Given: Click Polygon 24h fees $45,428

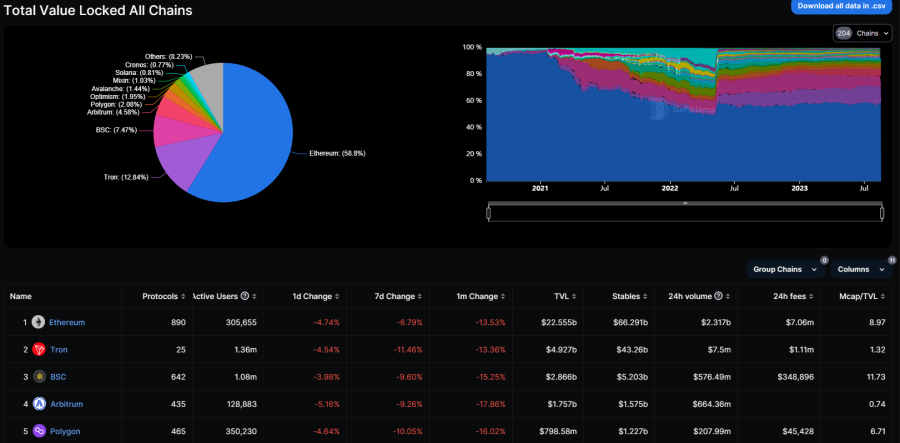Looking at the screenshot, I should coord(798,432).
